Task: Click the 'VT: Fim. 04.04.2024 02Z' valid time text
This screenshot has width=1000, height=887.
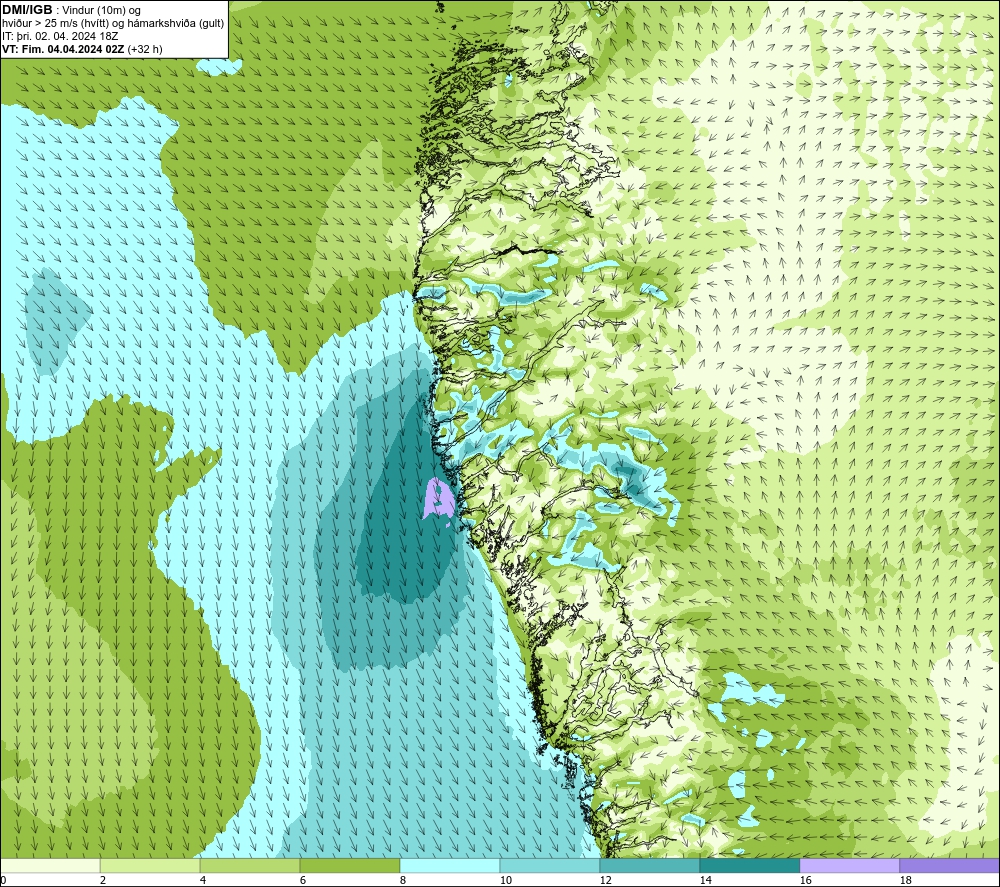Action: tap(64, 49)
